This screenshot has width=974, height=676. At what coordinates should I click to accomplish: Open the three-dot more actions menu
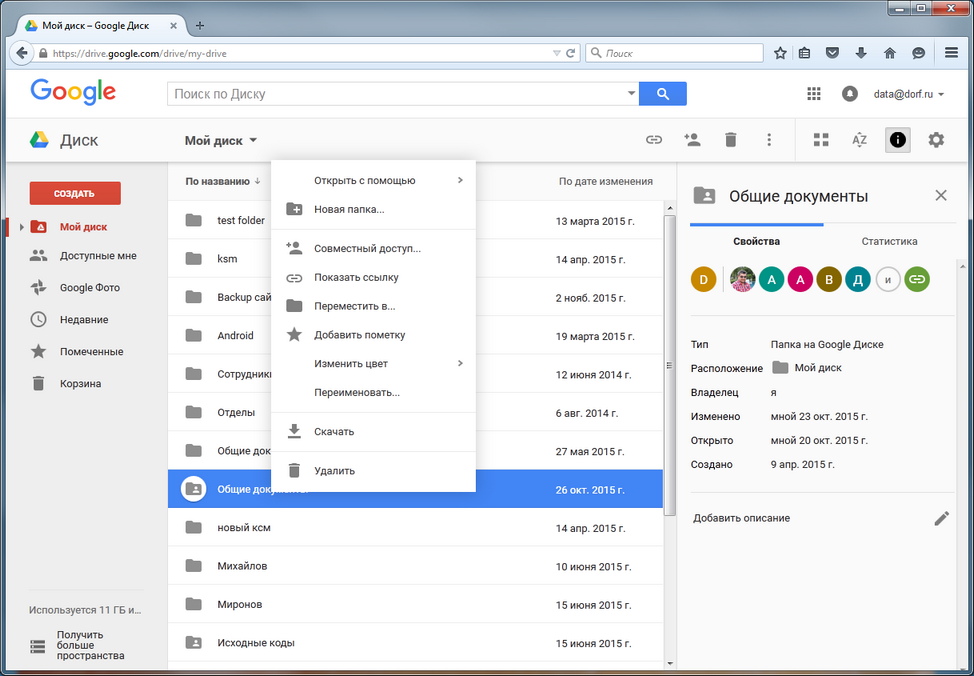(769, 140)
